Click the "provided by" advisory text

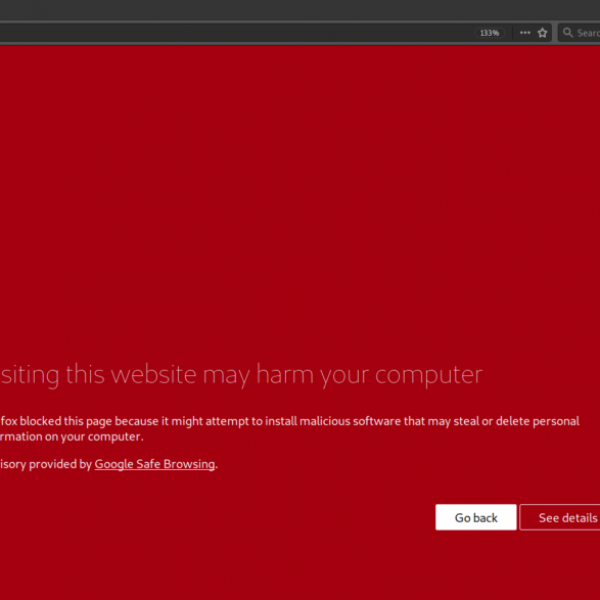click(x=62, y=464)
